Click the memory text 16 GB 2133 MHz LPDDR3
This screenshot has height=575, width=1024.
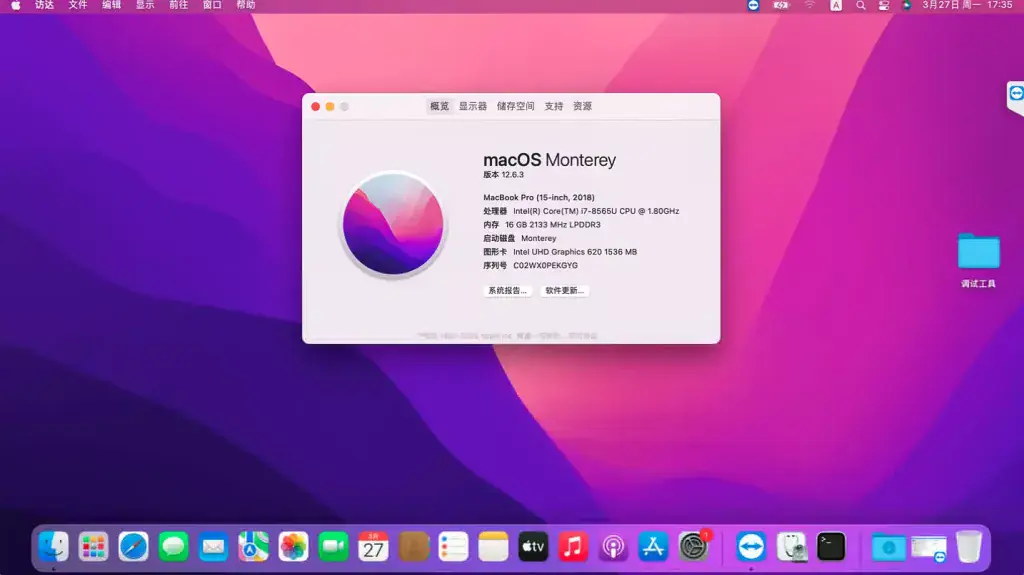(552, 225)
